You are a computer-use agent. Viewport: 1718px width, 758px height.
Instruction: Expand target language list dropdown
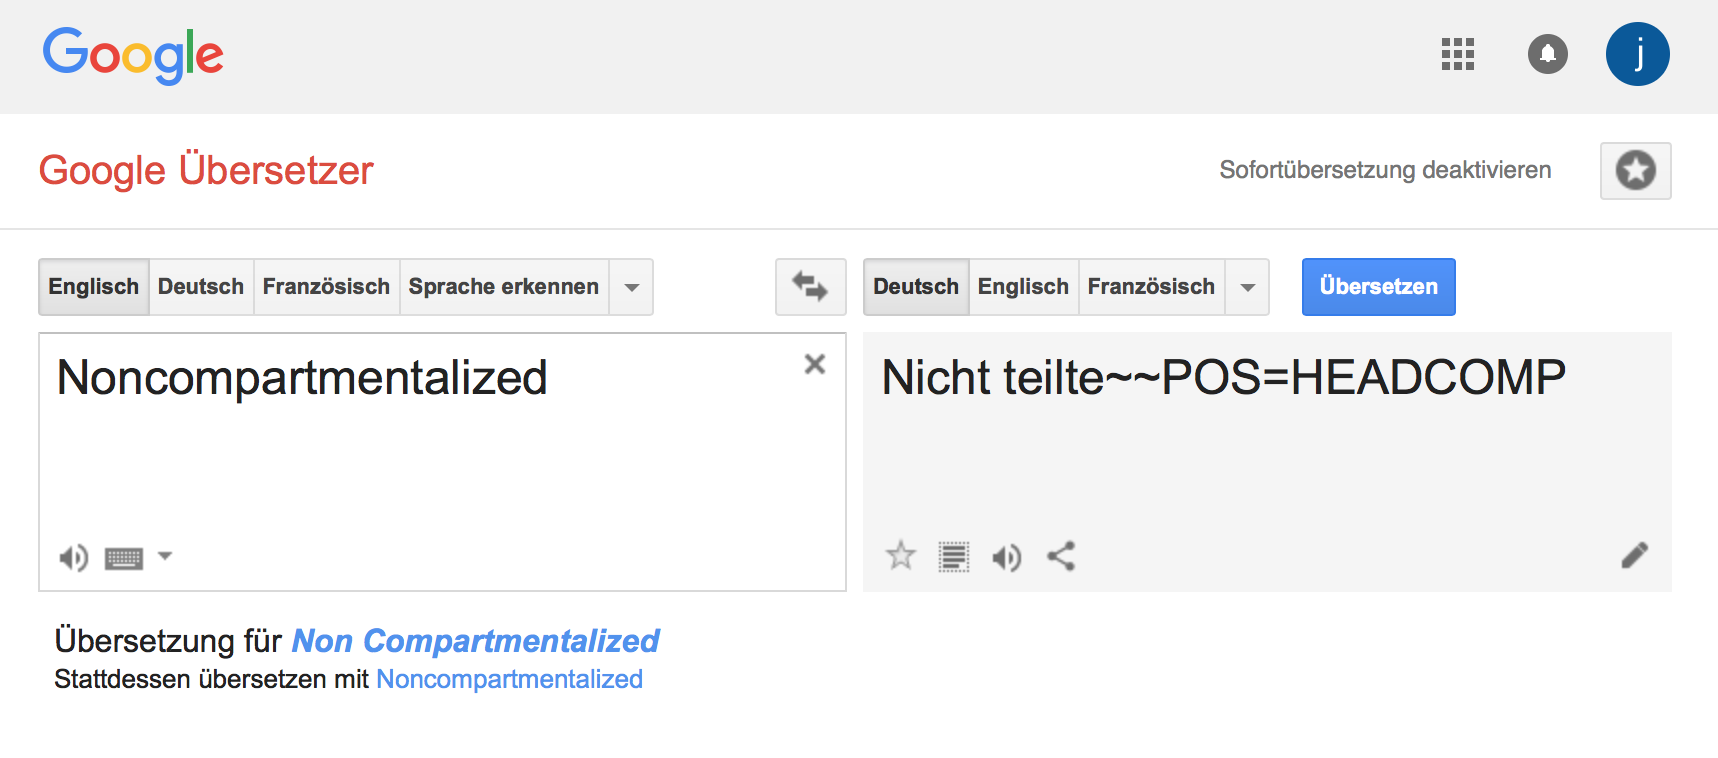tap(1247, 288)
